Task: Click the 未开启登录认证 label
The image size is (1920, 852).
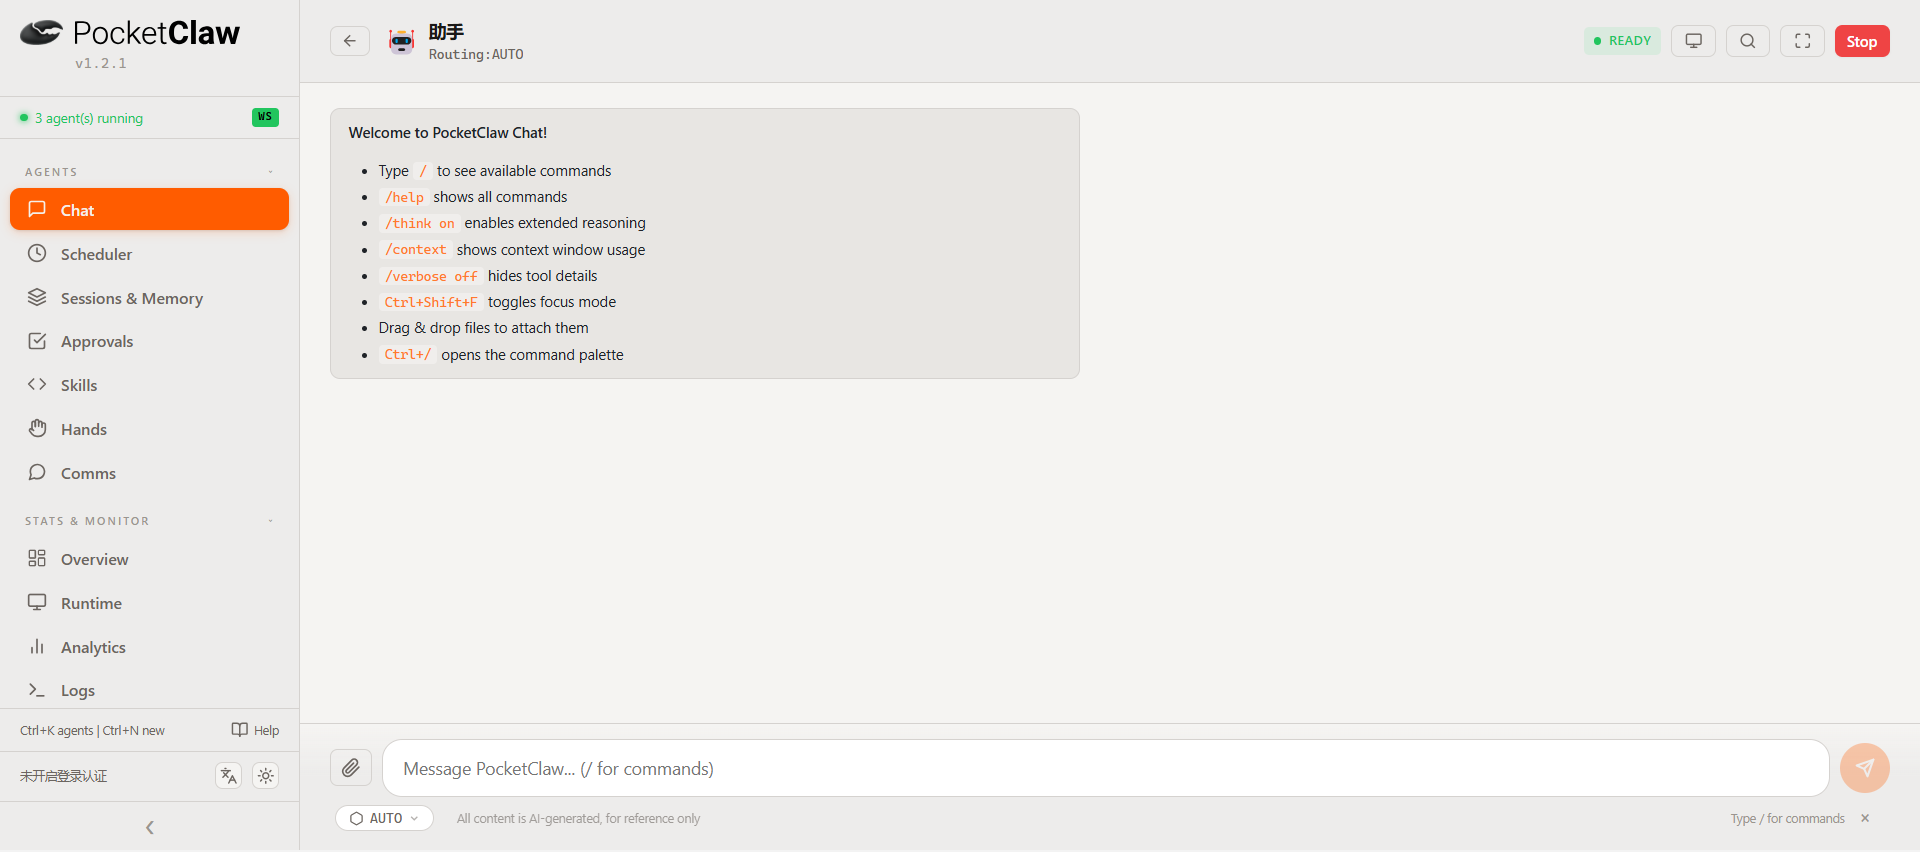Action: pyautogui.click(x=64, y=776)
